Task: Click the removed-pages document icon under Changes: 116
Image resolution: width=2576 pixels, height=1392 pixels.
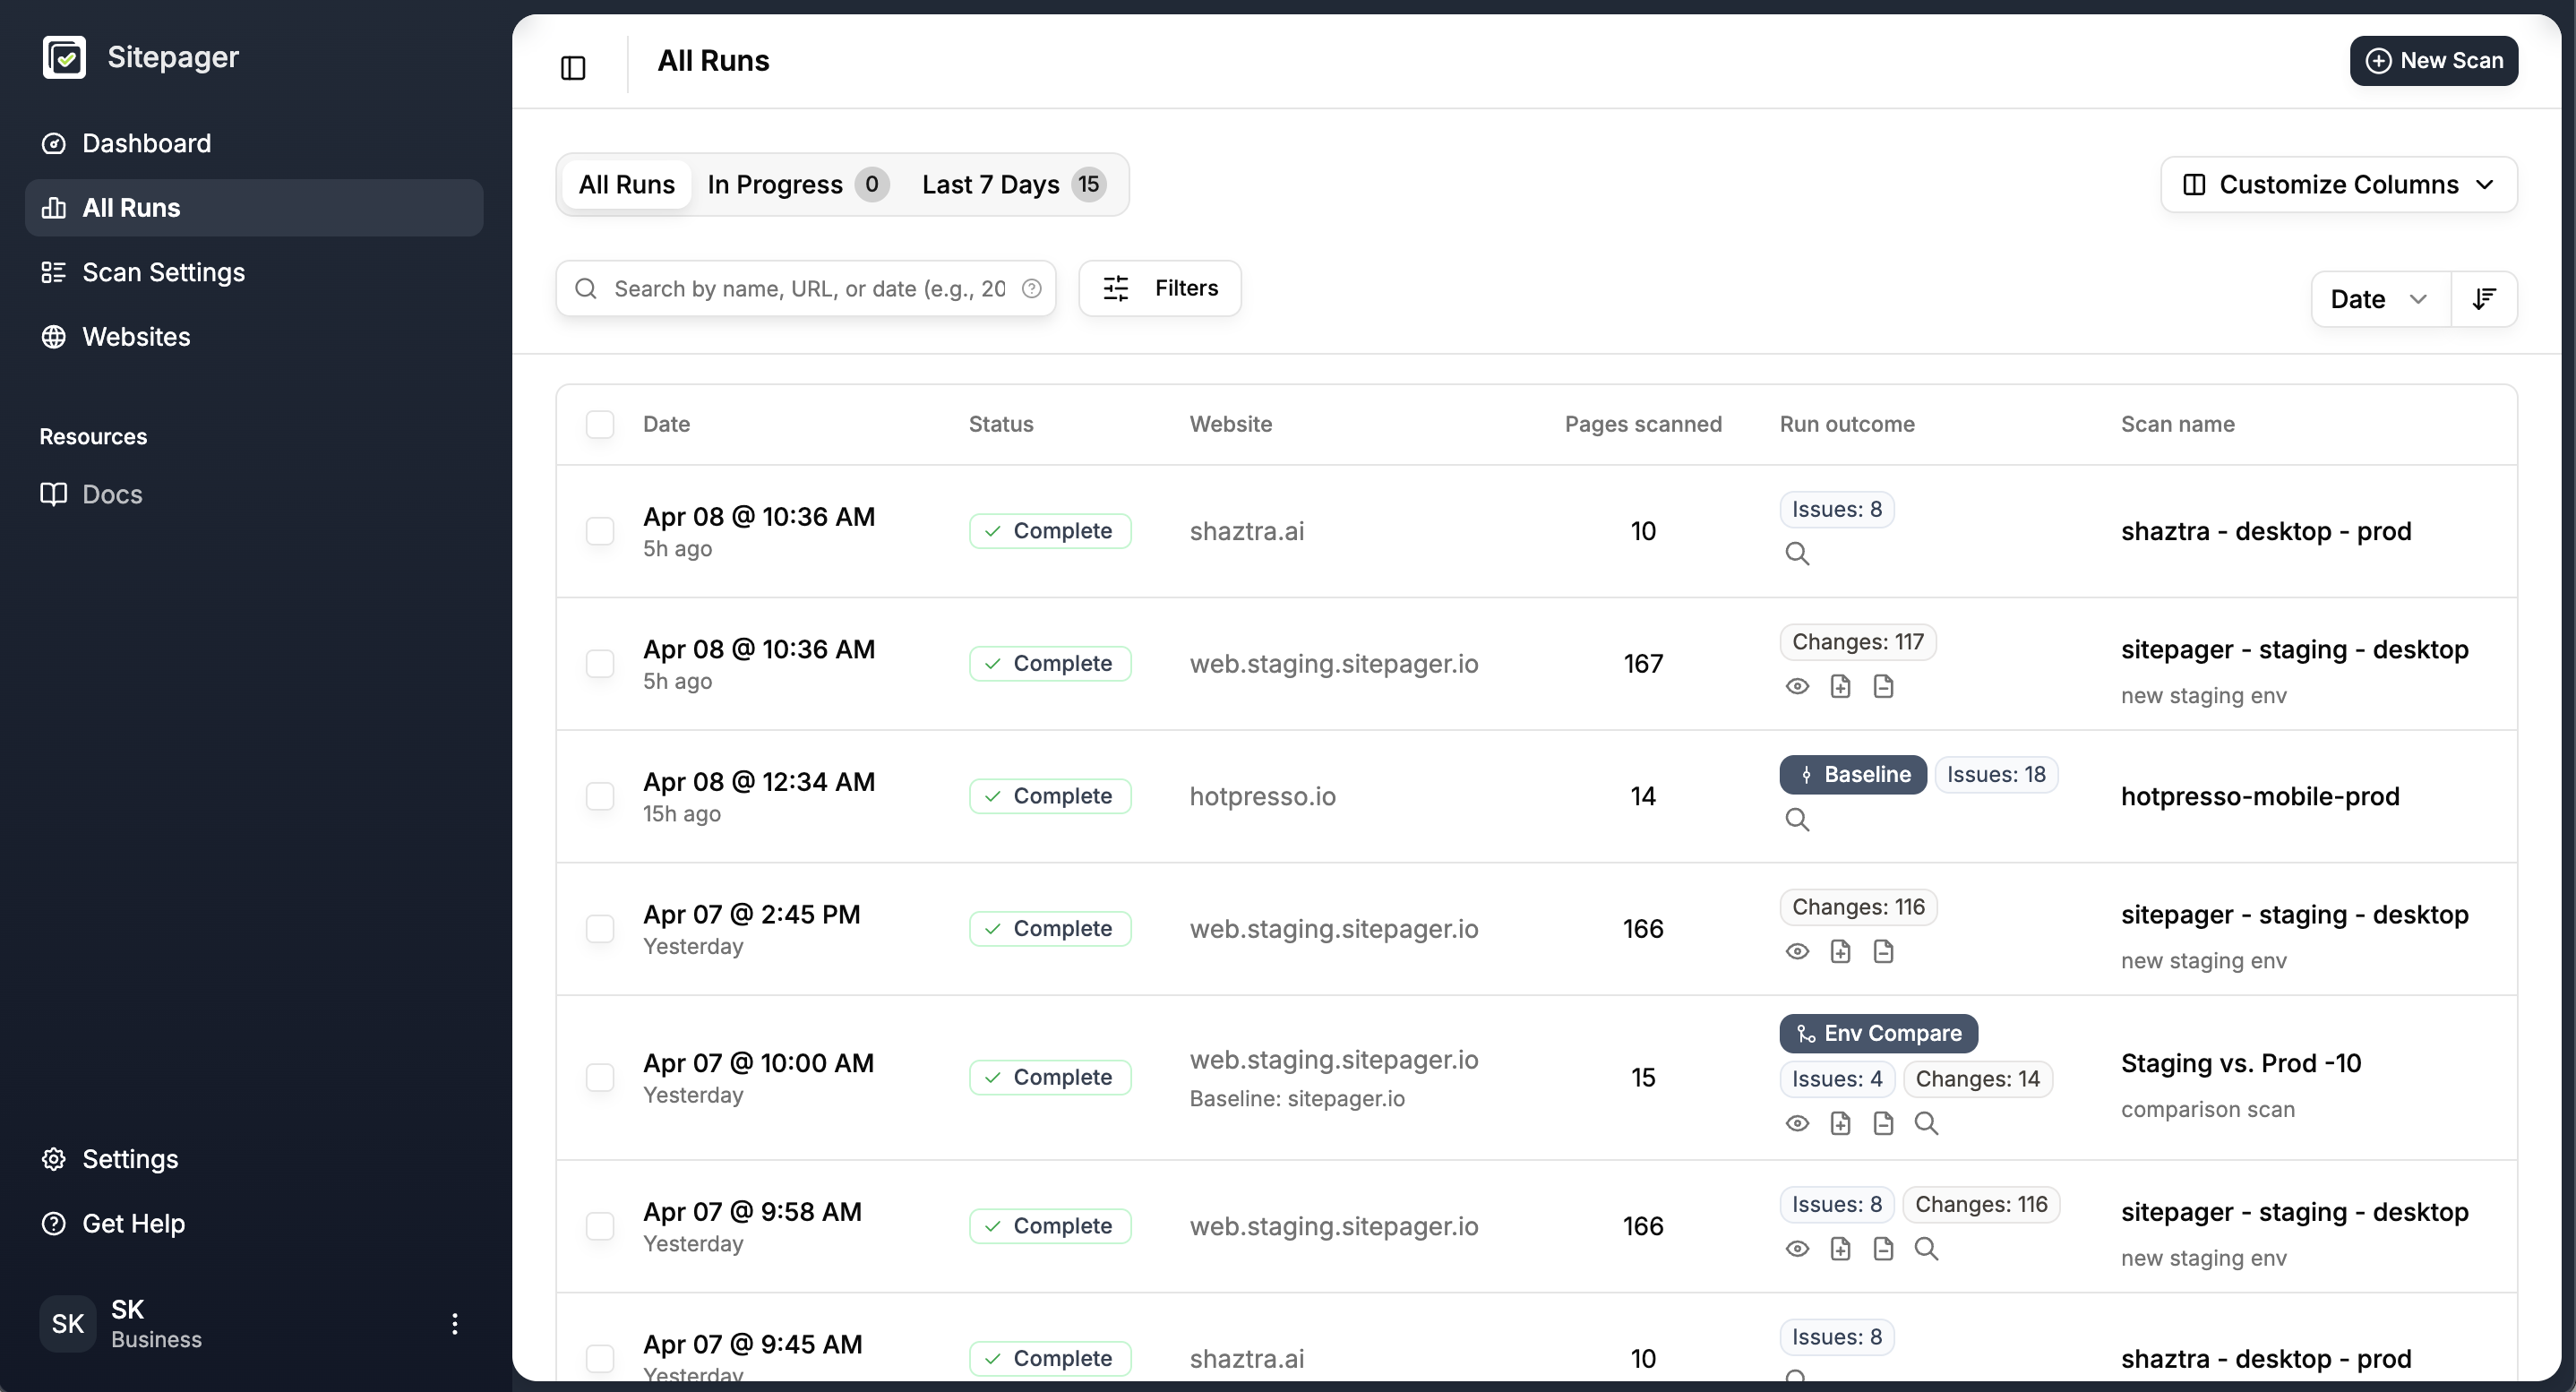Action: point(1883,951)
